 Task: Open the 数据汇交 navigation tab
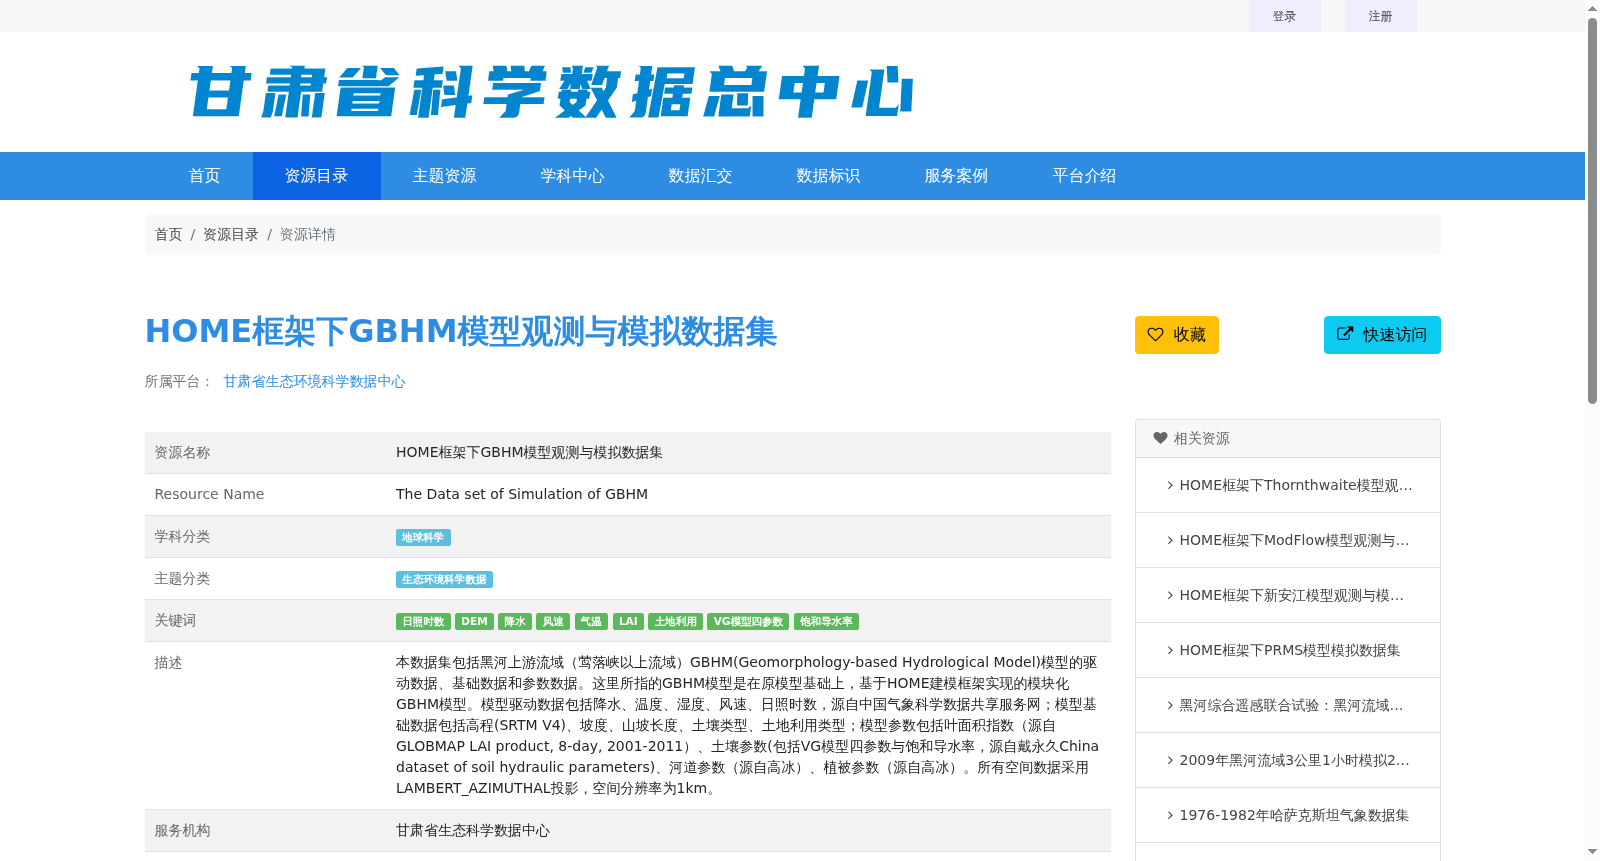701,176
